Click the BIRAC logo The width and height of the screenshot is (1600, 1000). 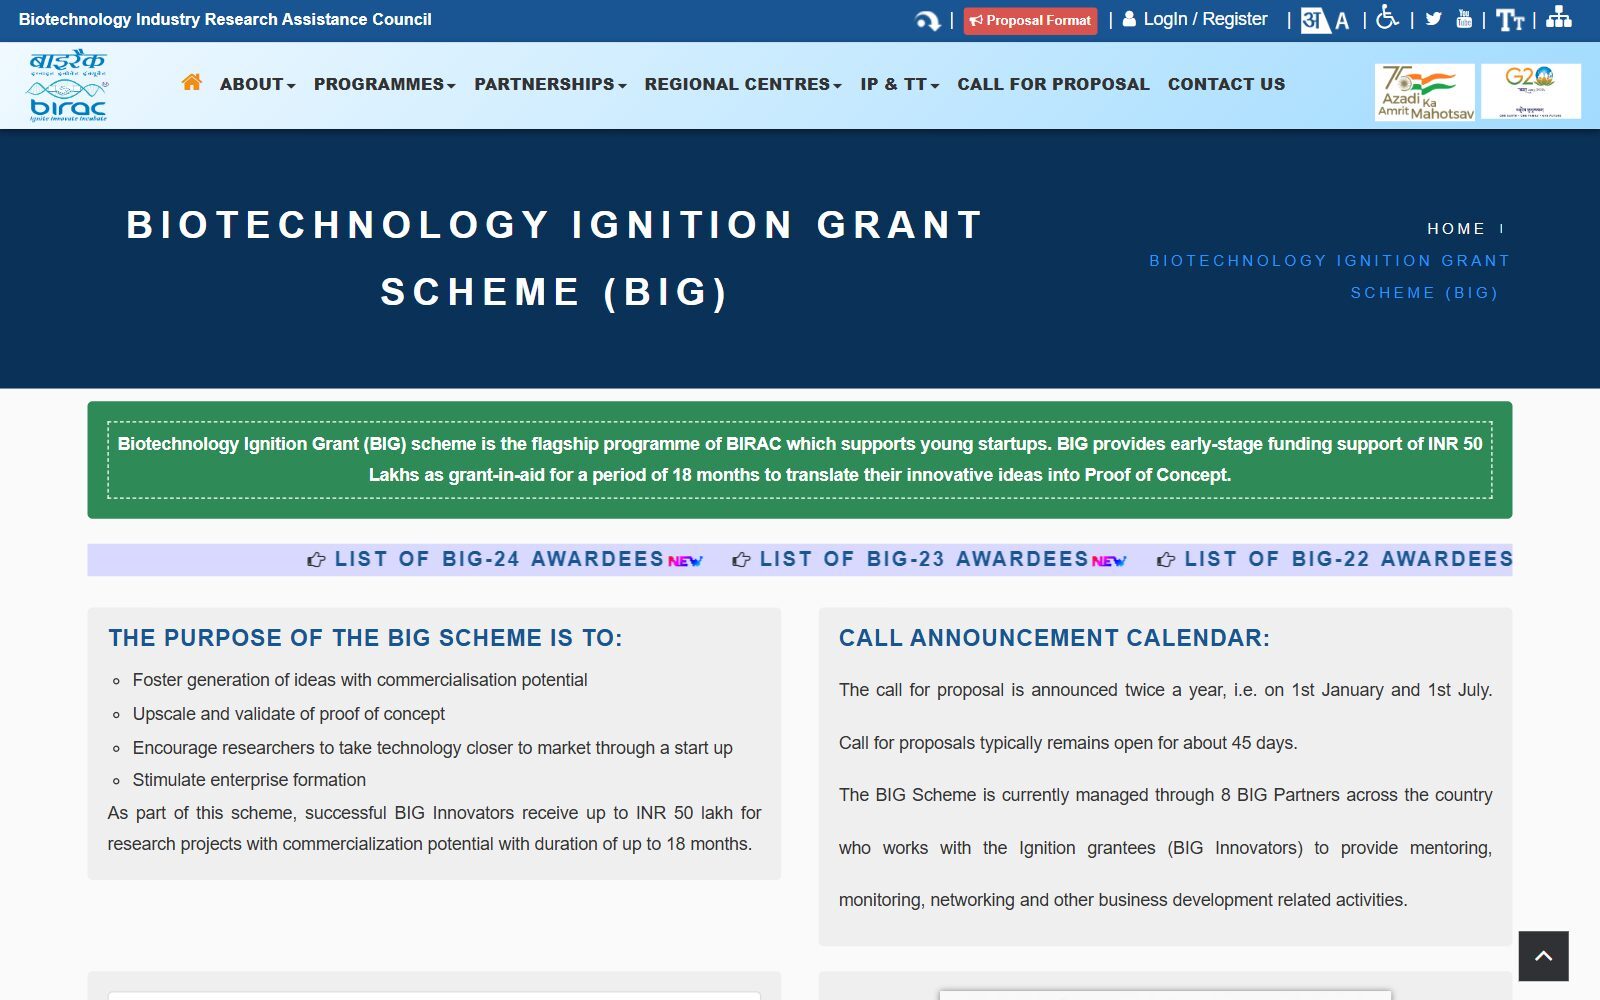[68, 86]
